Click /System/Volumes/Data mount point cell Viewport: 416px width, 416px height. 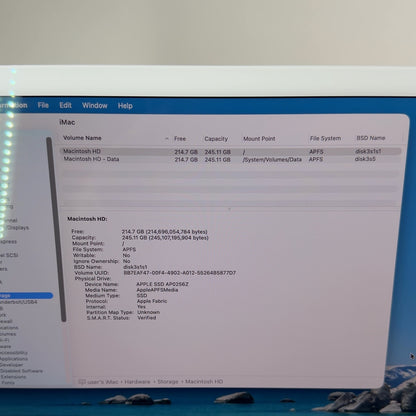[272, 160]
